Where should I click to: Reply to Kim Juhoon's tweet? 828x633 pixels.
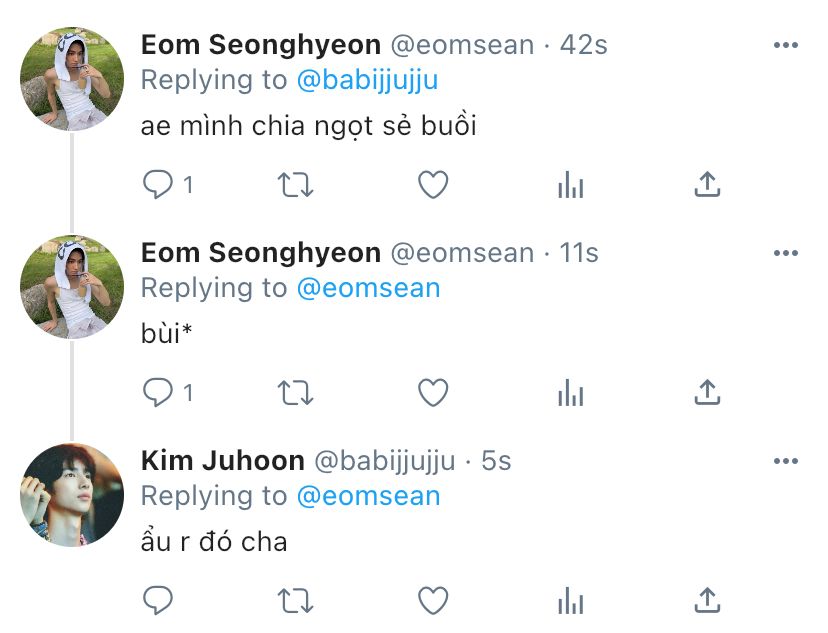coord(158,600)
